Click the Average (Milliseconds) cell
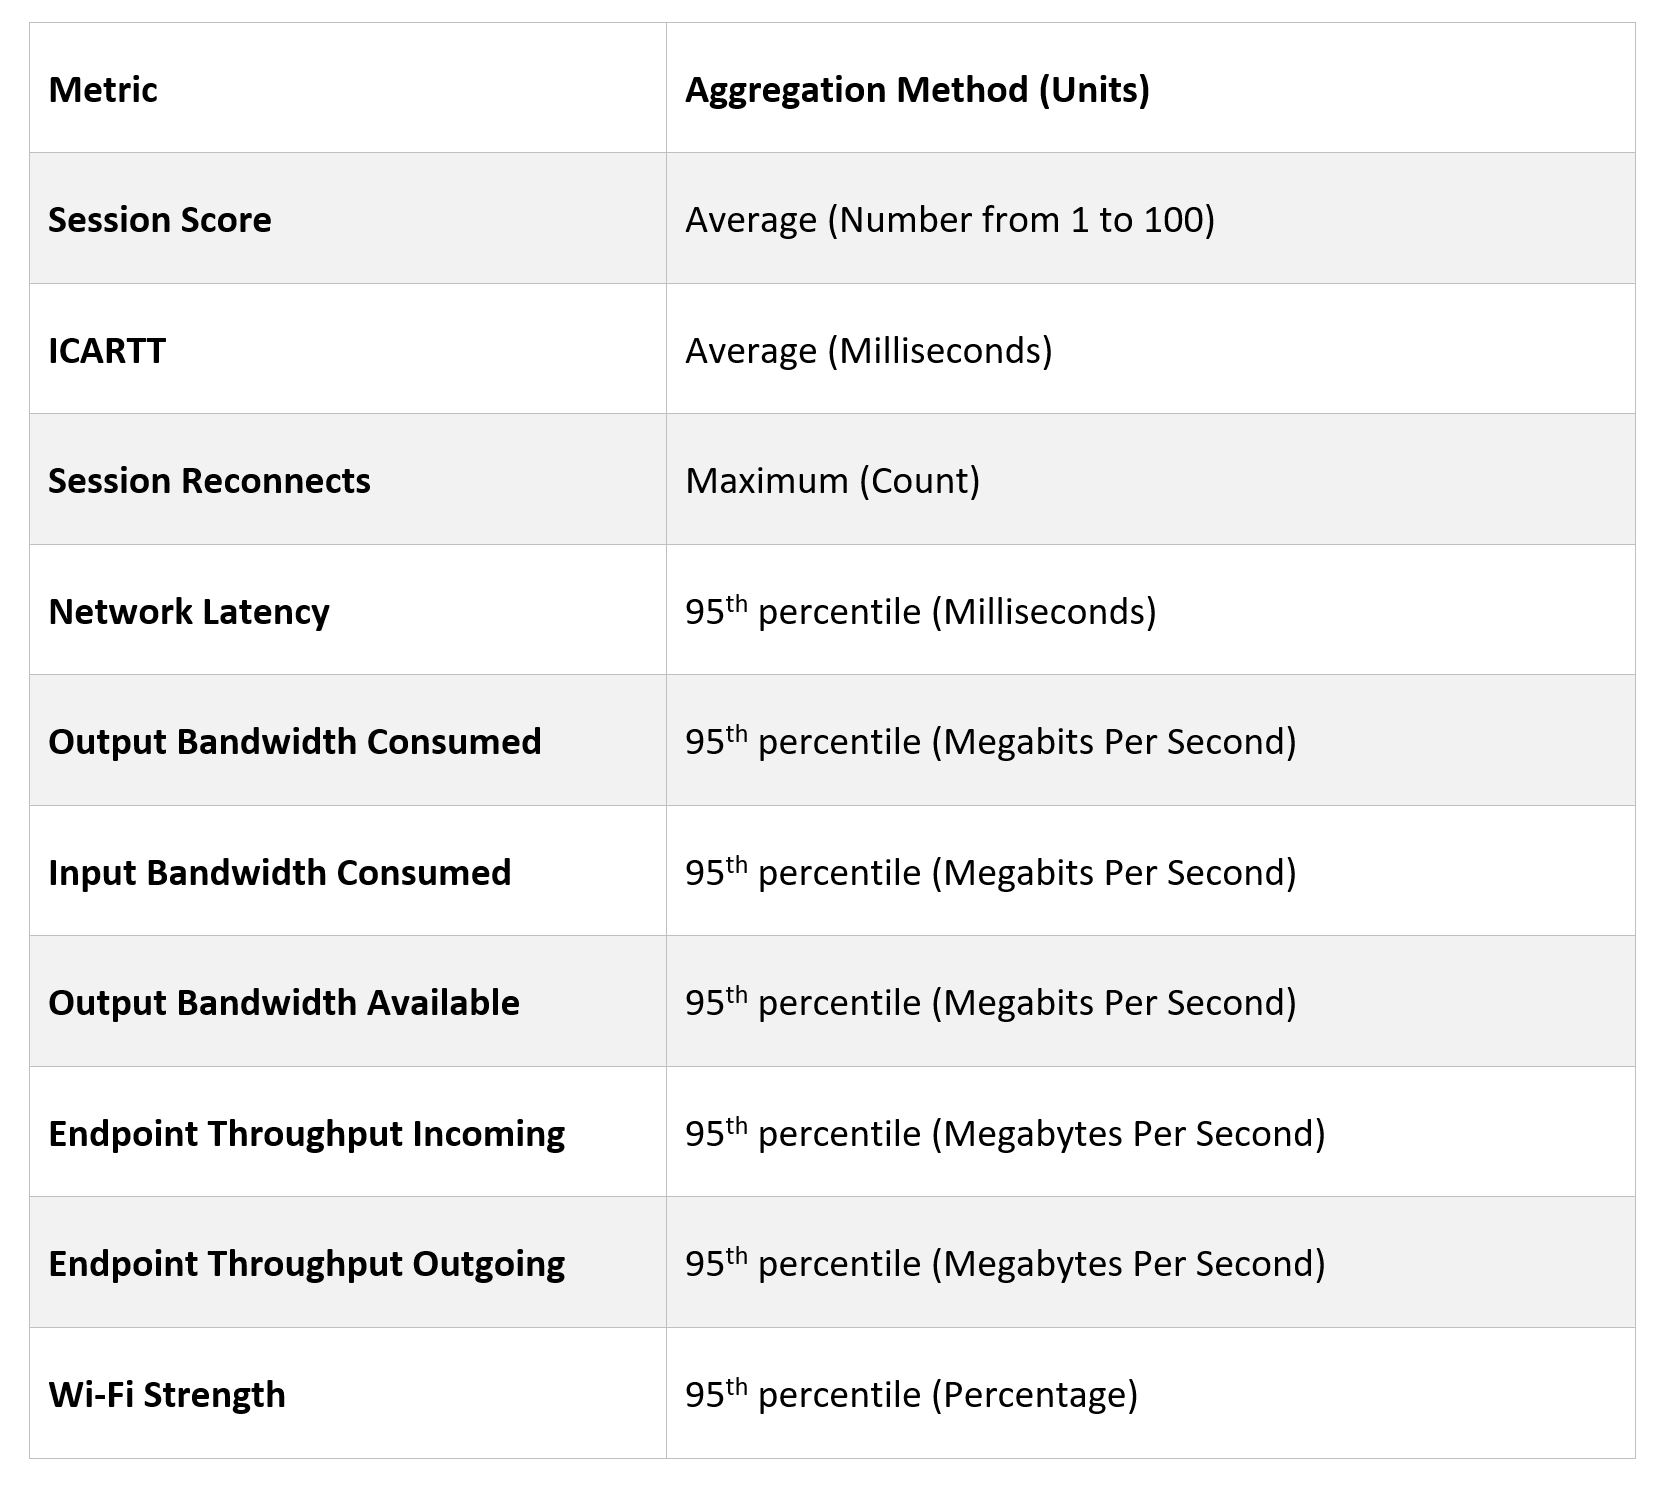1669x1488 pixels. click(x=868, y=351)
